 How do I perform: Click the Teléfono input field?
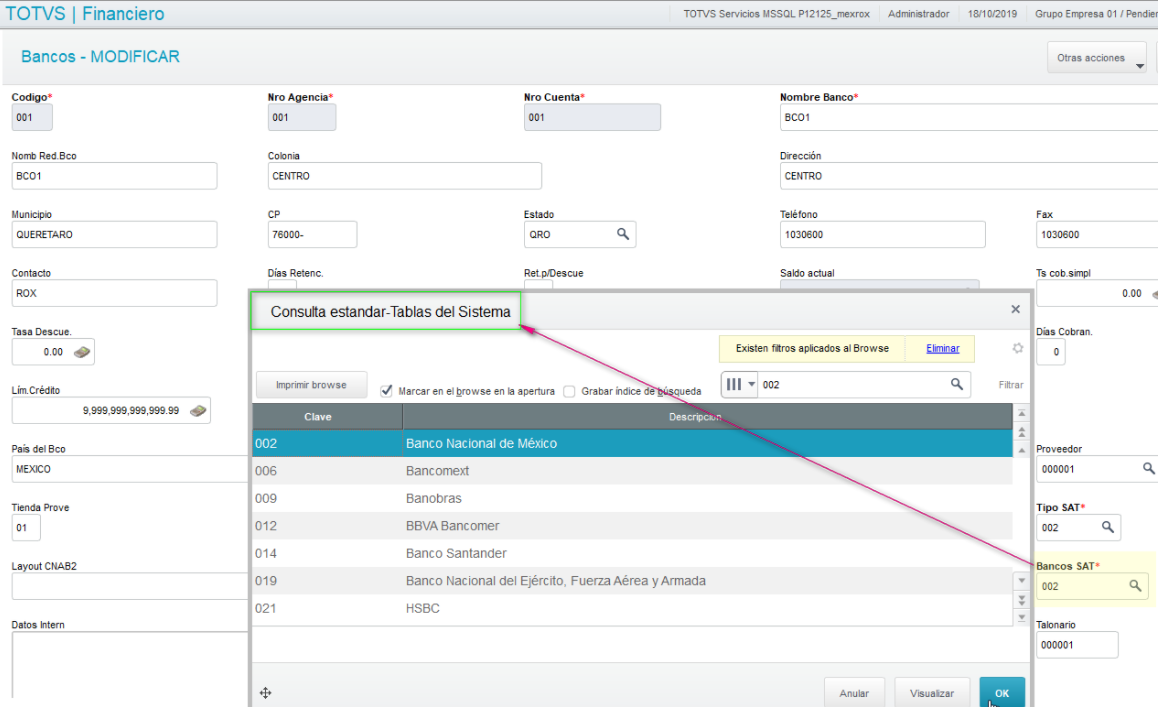coord(883,234)
